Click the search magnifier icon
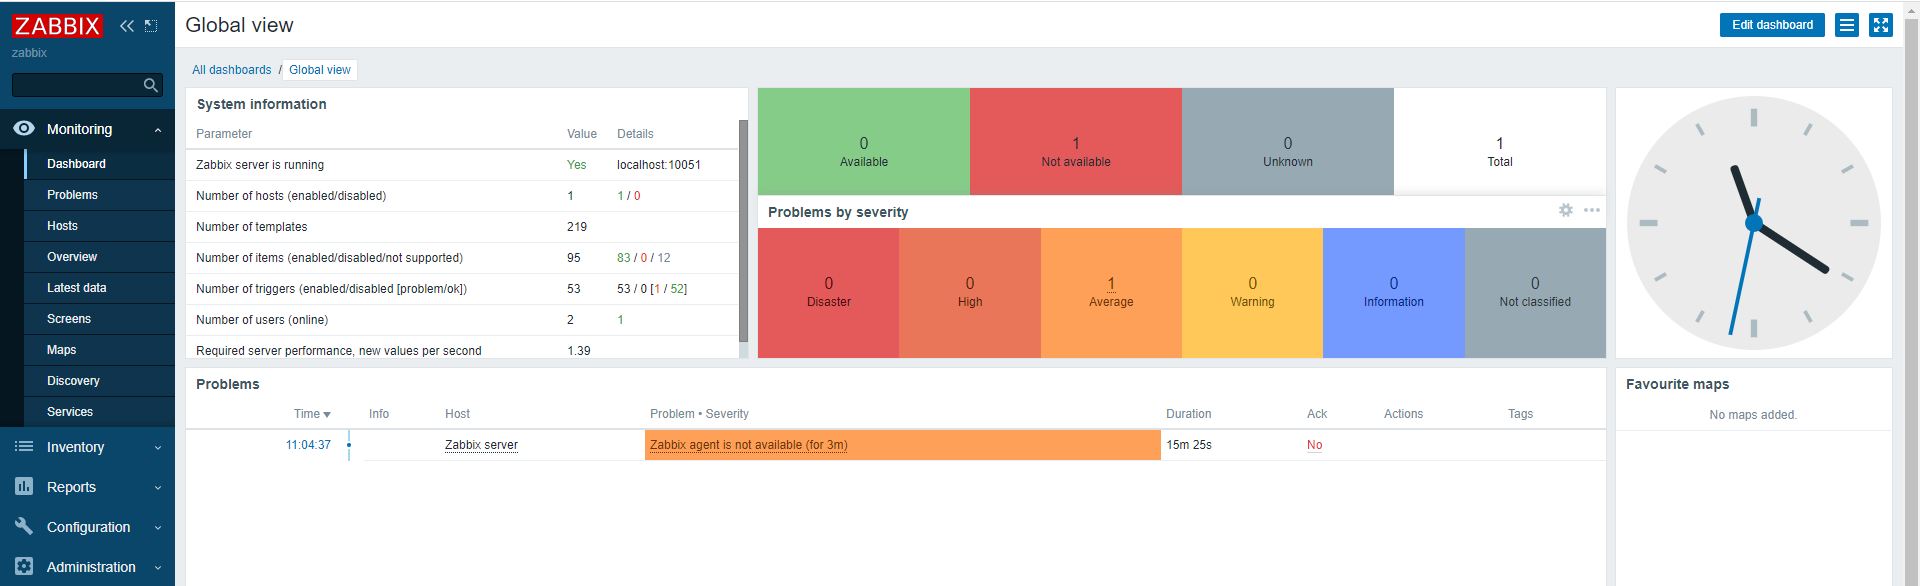The width and height of the screenshot is (1920, 586). click(151, 86)
